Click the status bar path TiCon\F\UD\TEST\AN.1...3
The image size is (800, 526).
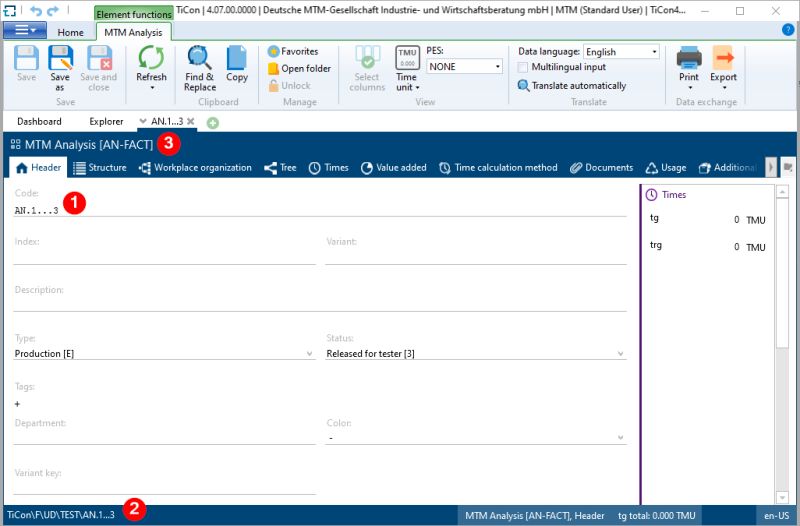pyautogui.click(x=61, y=515)
